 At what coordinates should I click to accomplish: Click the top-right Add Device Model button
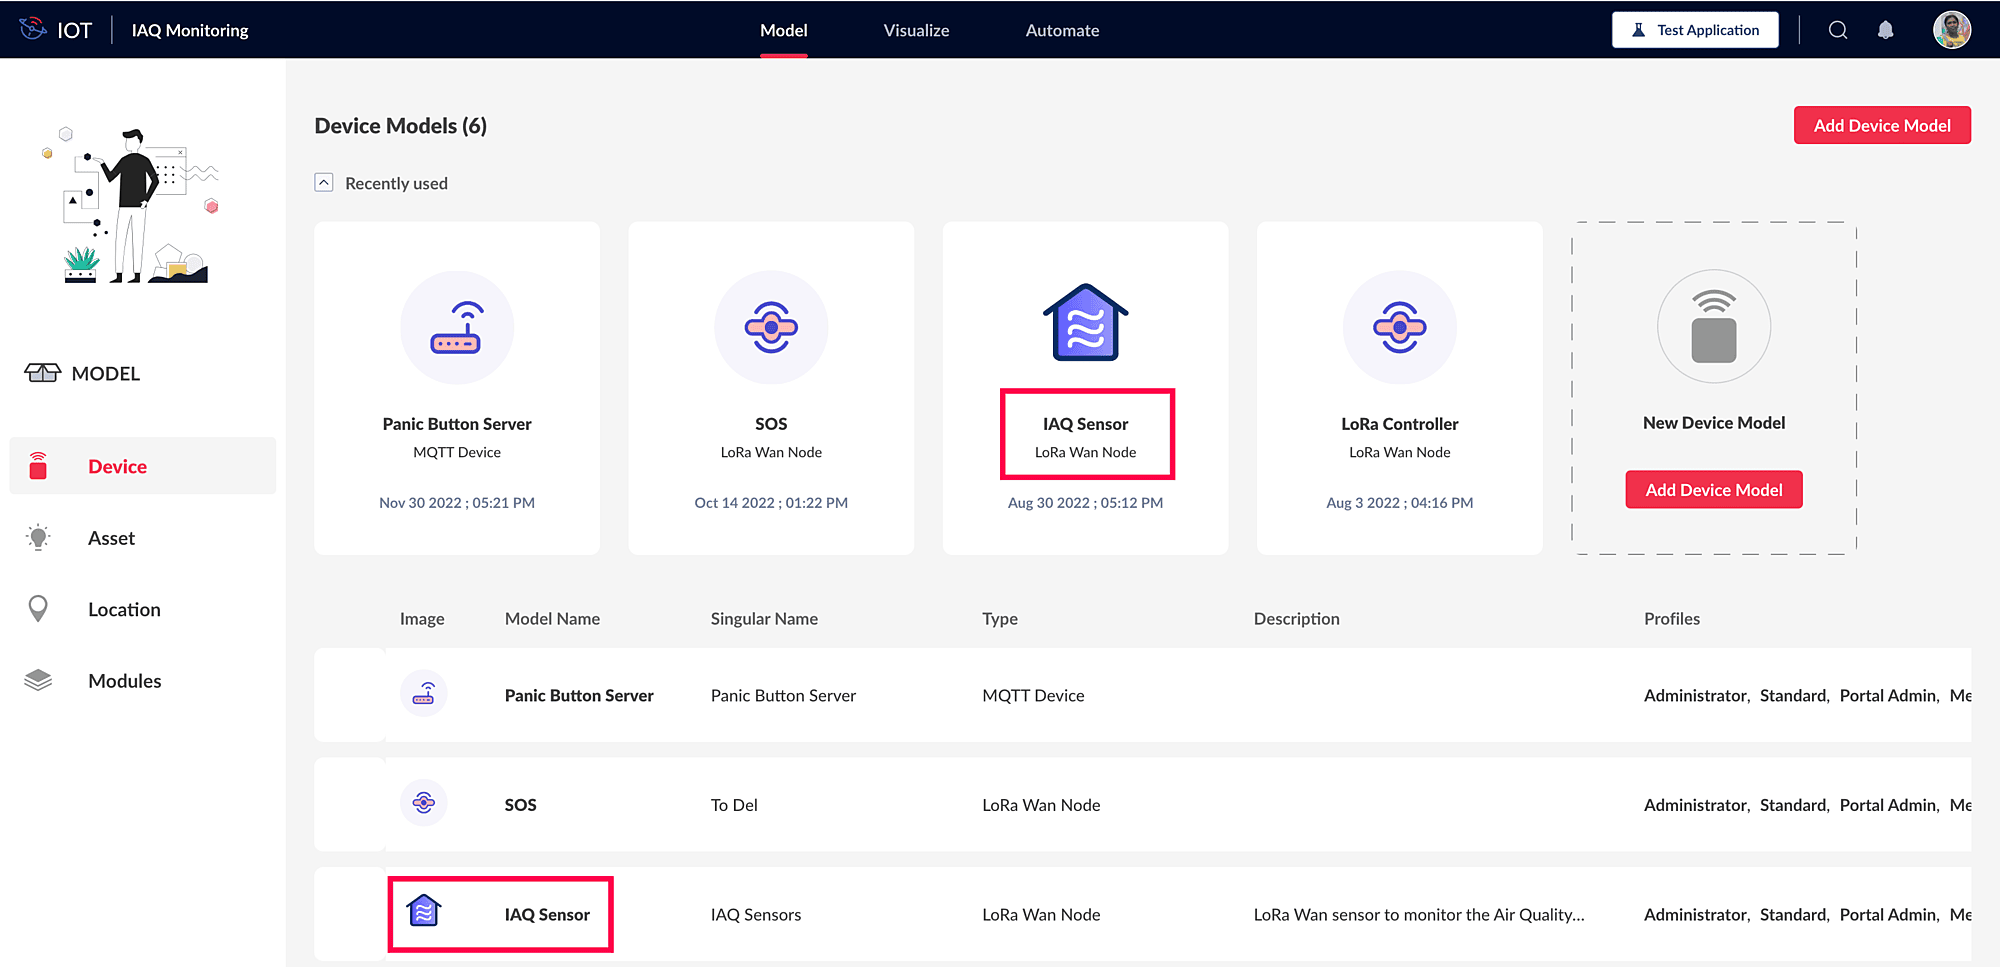(1882, 125)
